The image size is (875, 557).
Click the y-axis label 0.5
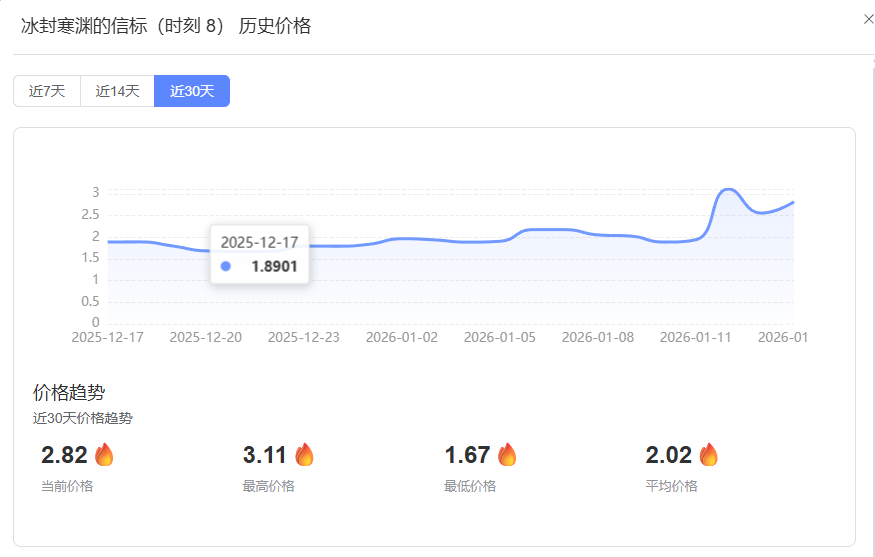(90, 301)
